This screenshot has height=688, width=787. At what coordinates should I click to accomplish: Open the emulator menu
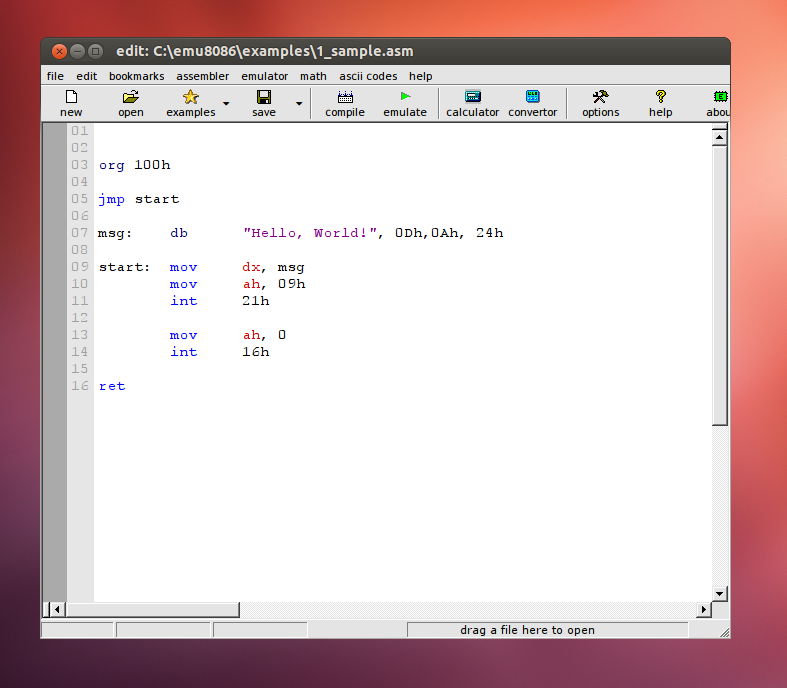[265, 76]
